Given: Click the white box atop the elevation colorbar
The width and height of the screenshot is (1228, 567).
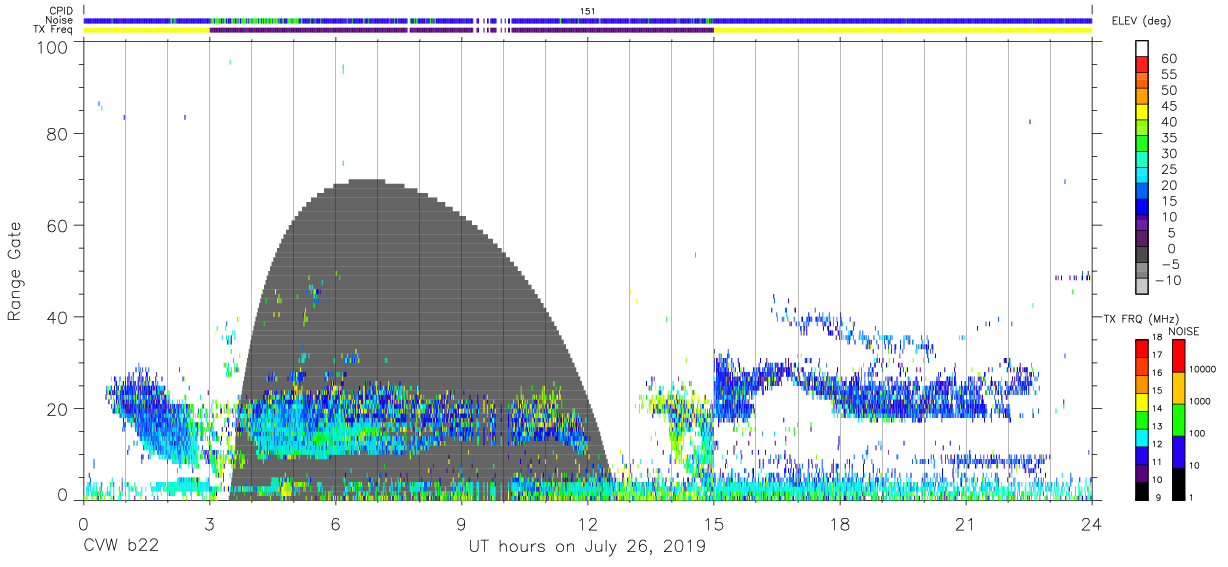Looking at the screenshot, I should pos(1142,50).
